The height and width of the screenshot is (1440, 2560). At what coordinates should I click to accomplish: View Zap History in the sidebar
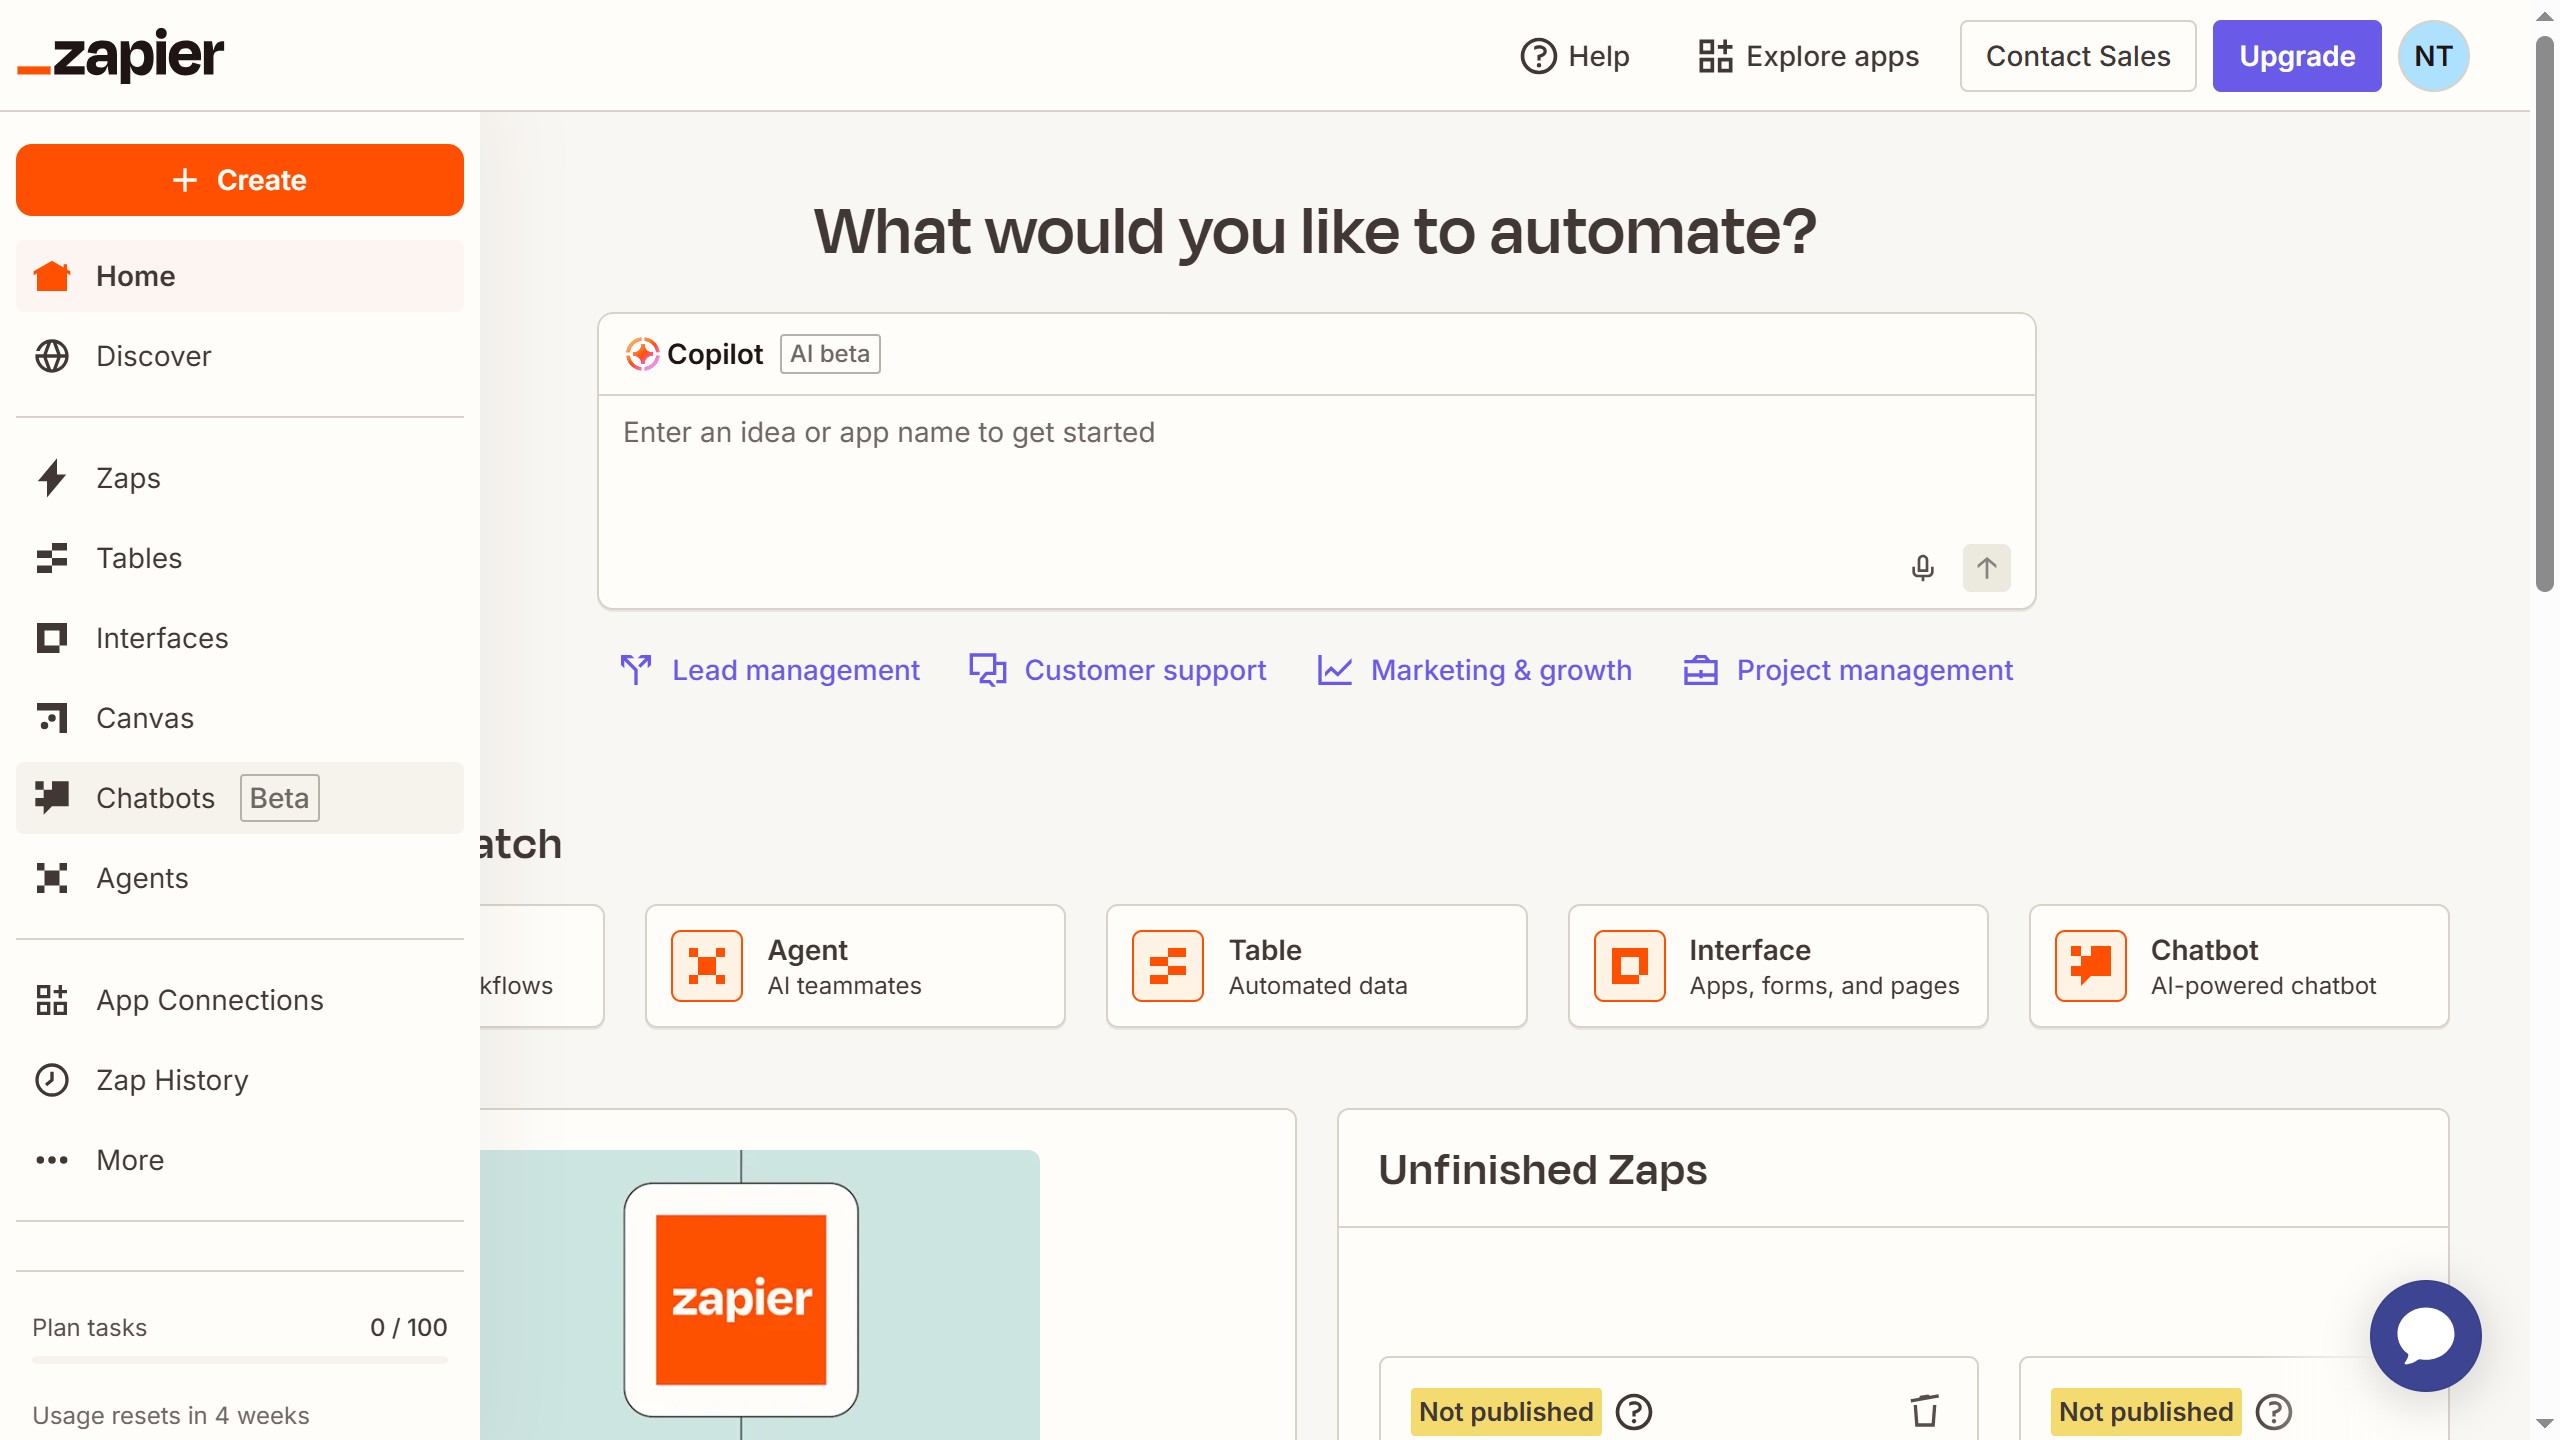point(240,1080)
